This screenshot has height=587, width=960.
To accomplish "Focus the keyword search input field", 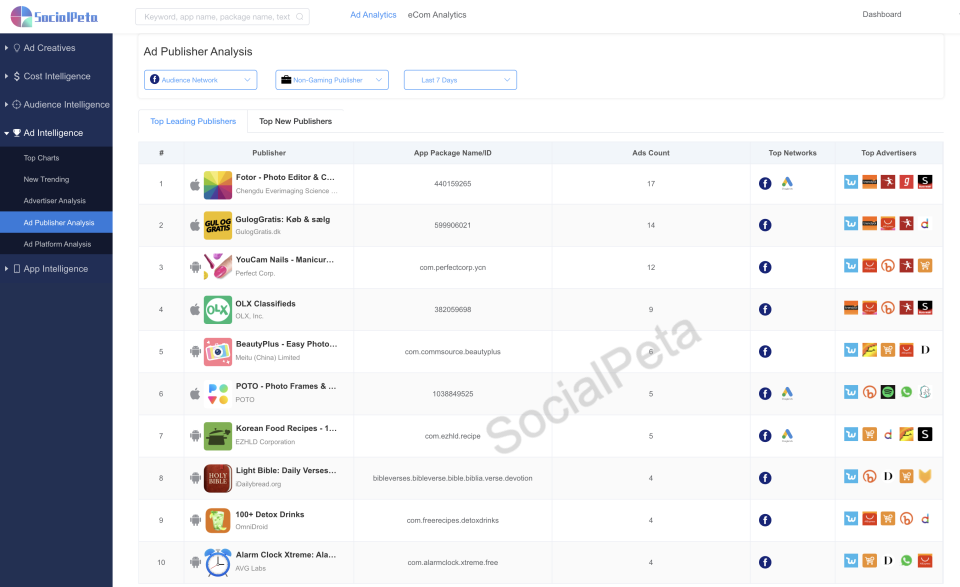I will coord(222,17).
